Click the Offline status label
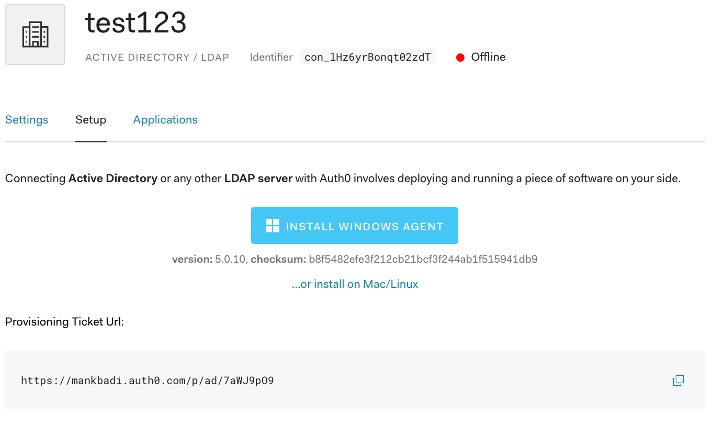Viewport: 725px width, 427px height. [488, 57]
